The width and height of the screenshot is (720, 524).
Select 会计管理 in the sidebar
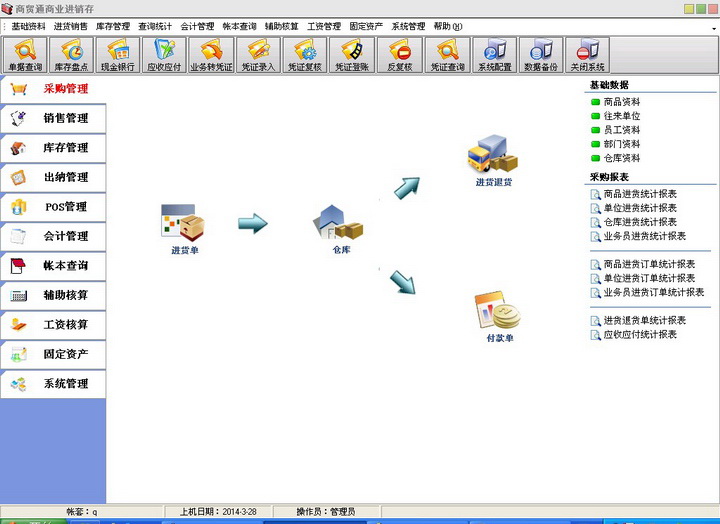[53, 236]
